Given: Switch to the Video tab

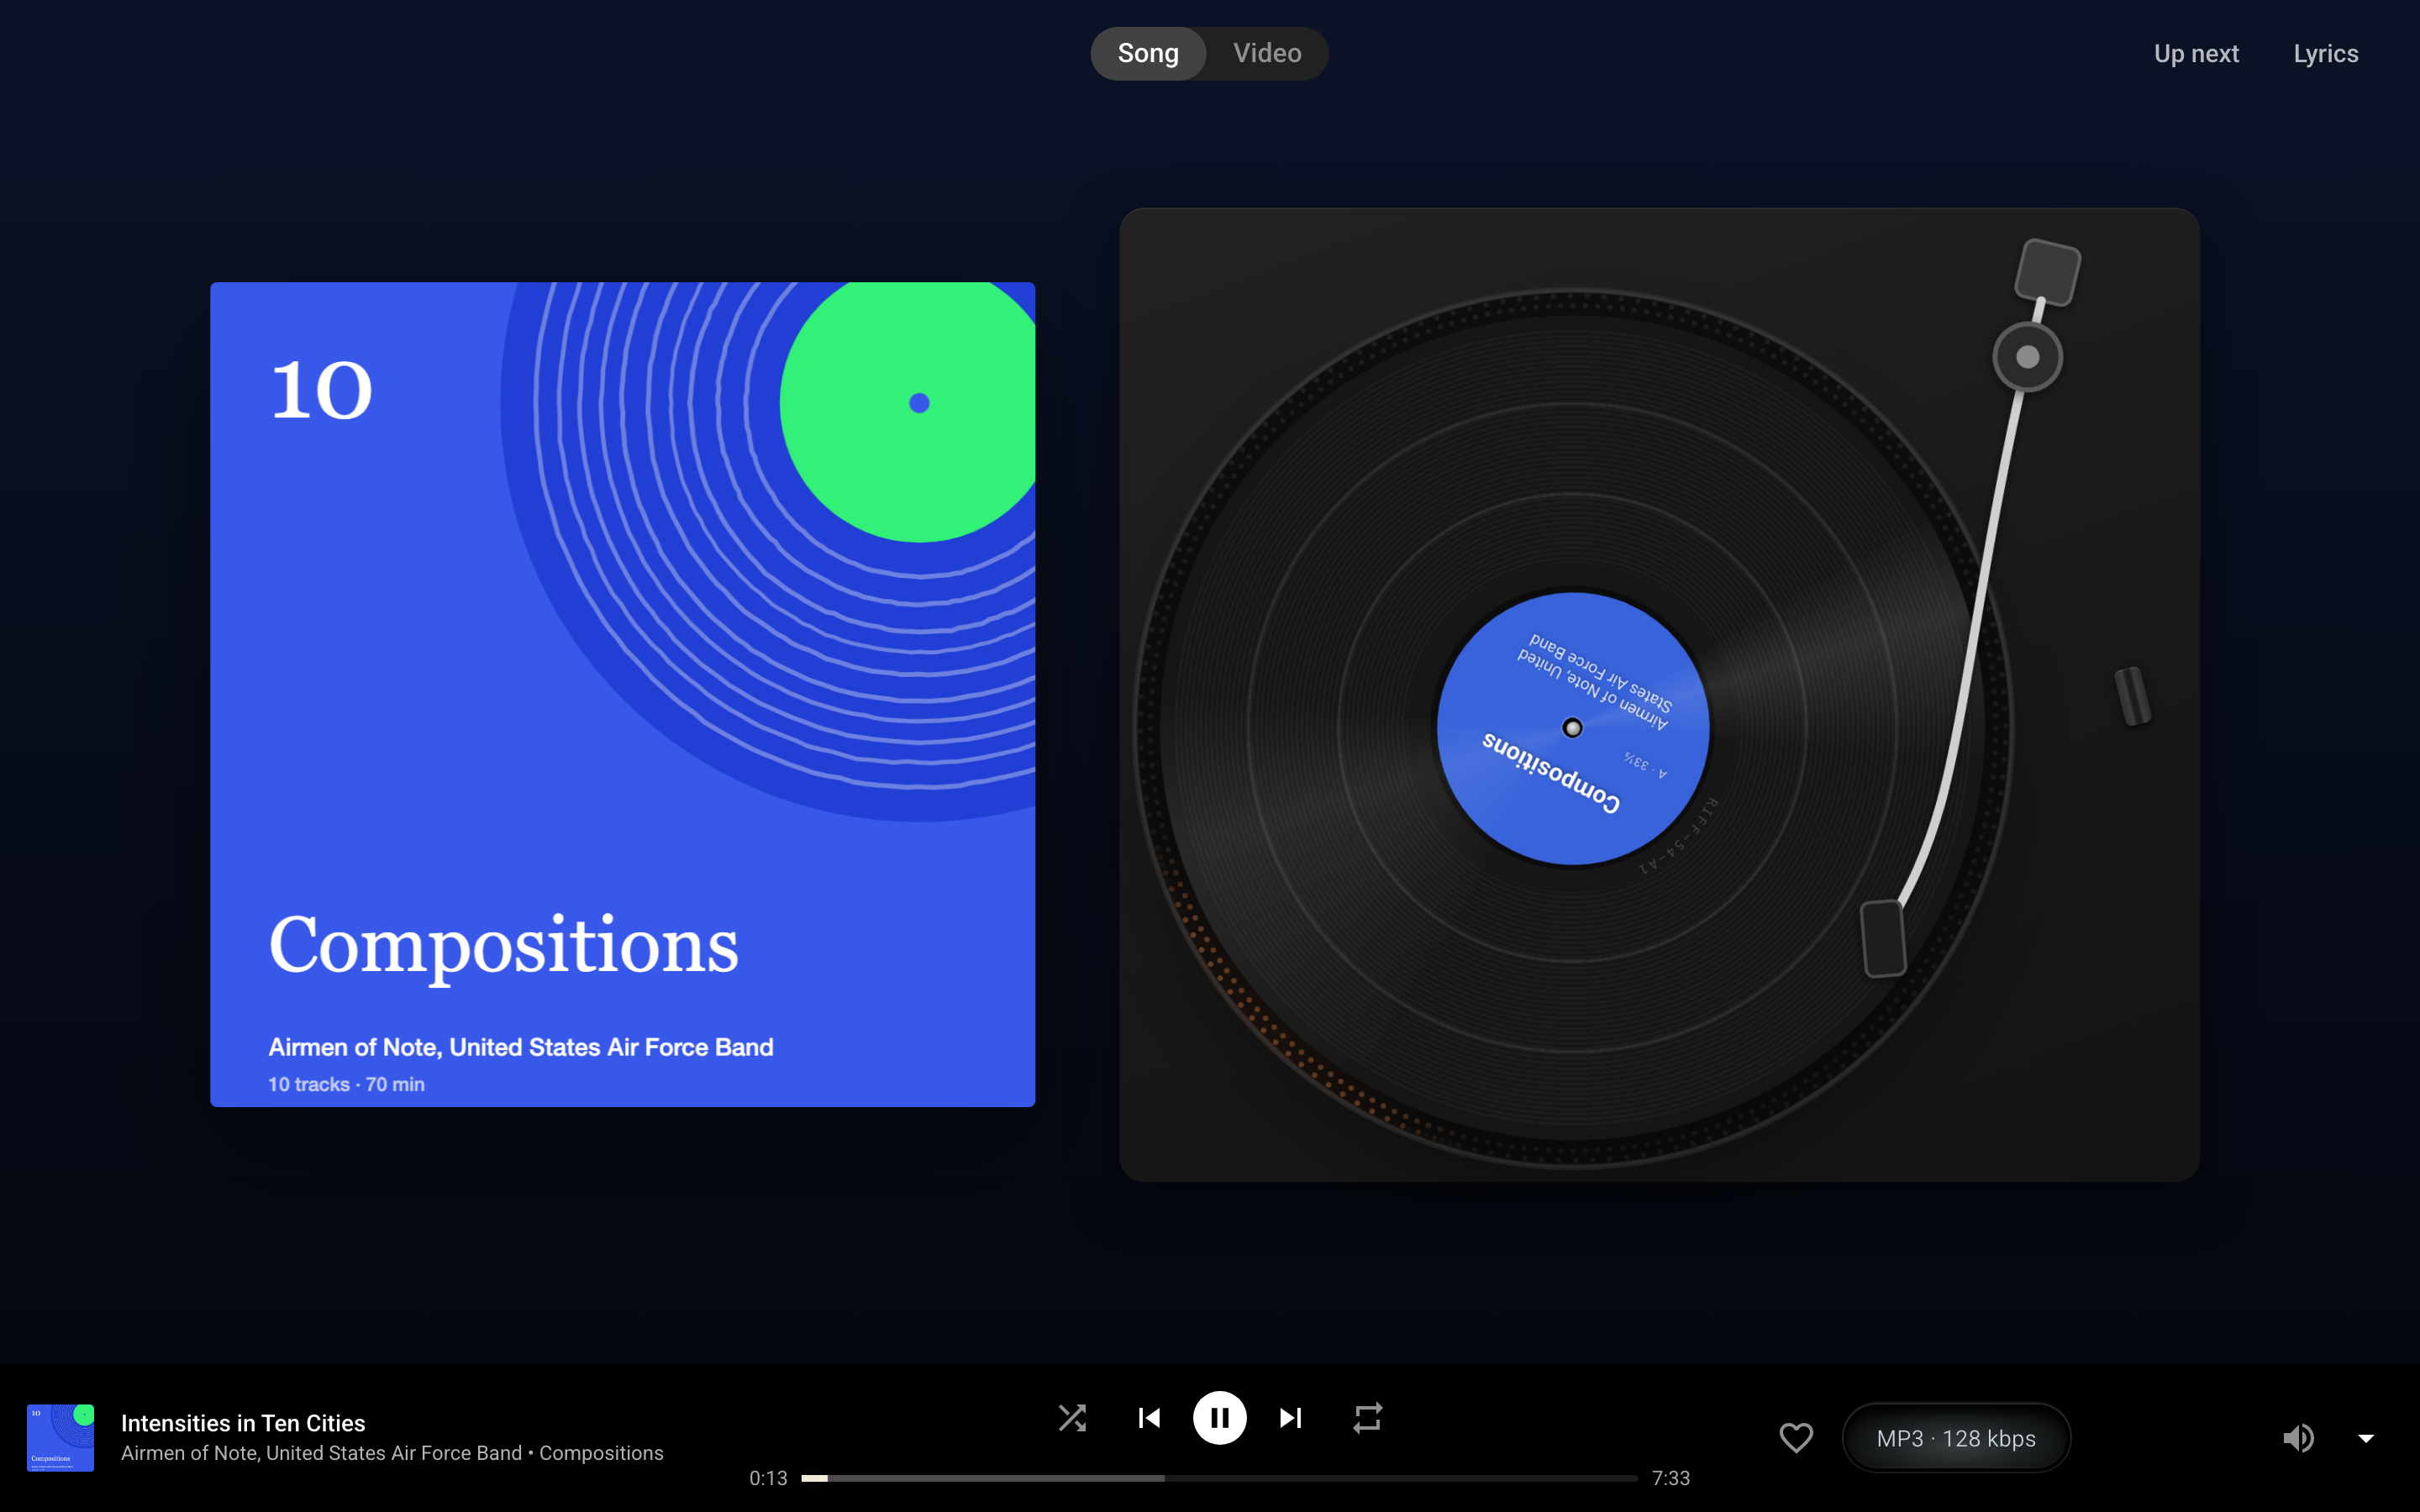Looking at the screenshot, I should [x=1267, y=53].
